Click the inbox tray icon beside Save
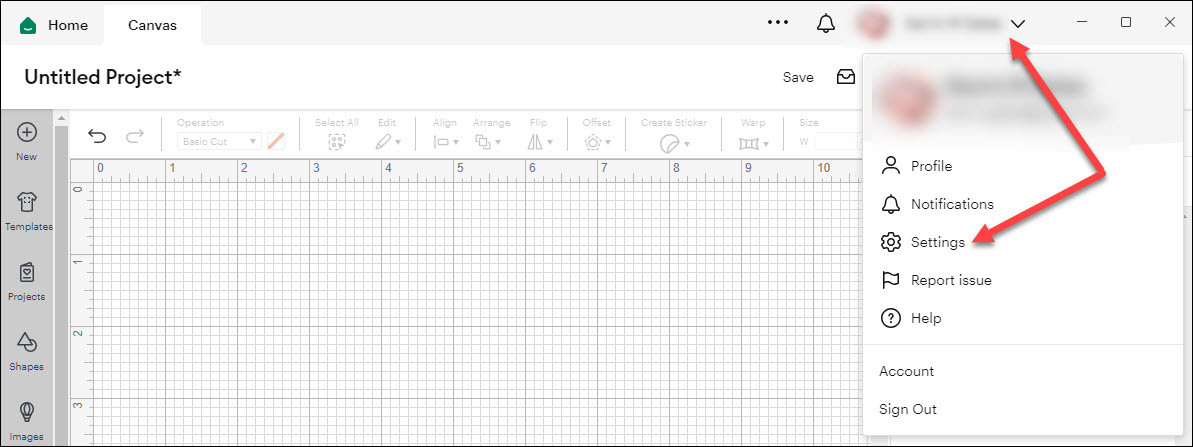This screenshot has height=447, width=1193. point(846,77)
